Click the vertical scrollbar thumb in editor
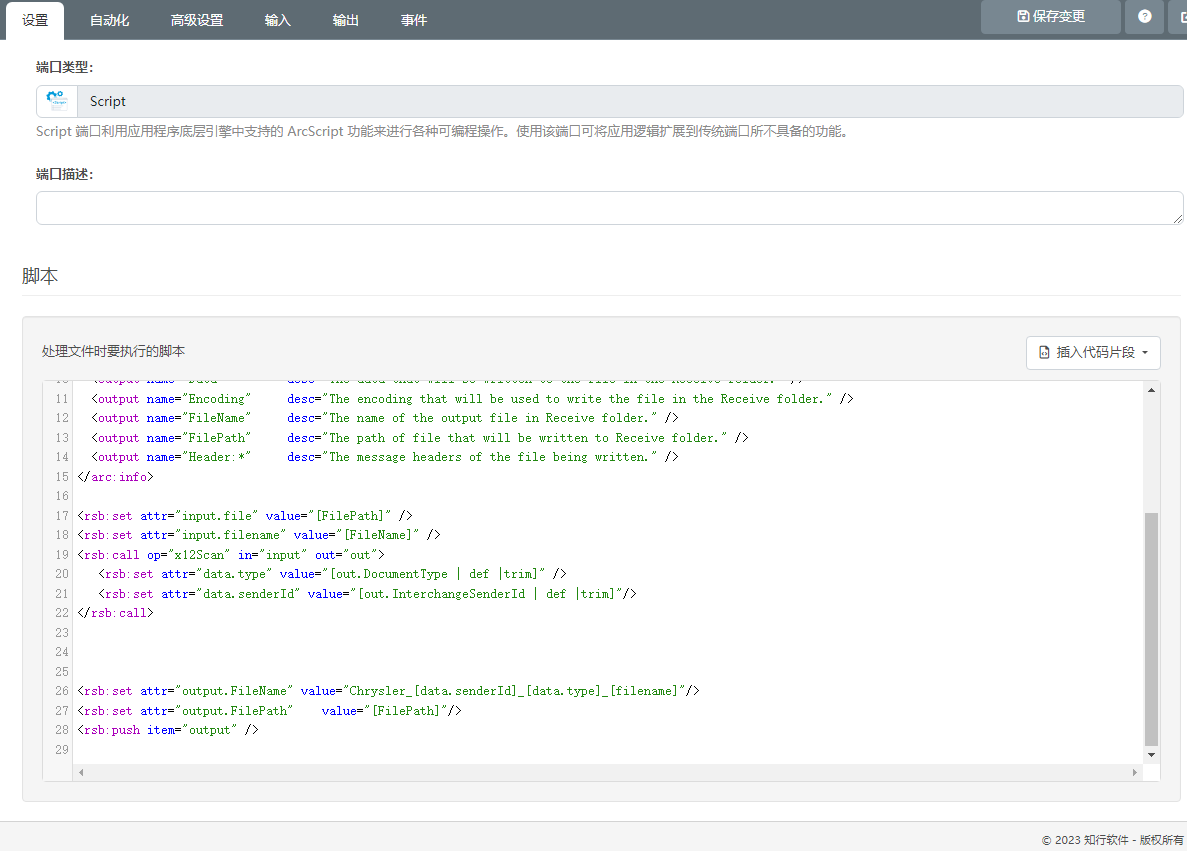The height and width of the screenshot is (851, 1187). pyautogui.click(x=1151, y=629)
